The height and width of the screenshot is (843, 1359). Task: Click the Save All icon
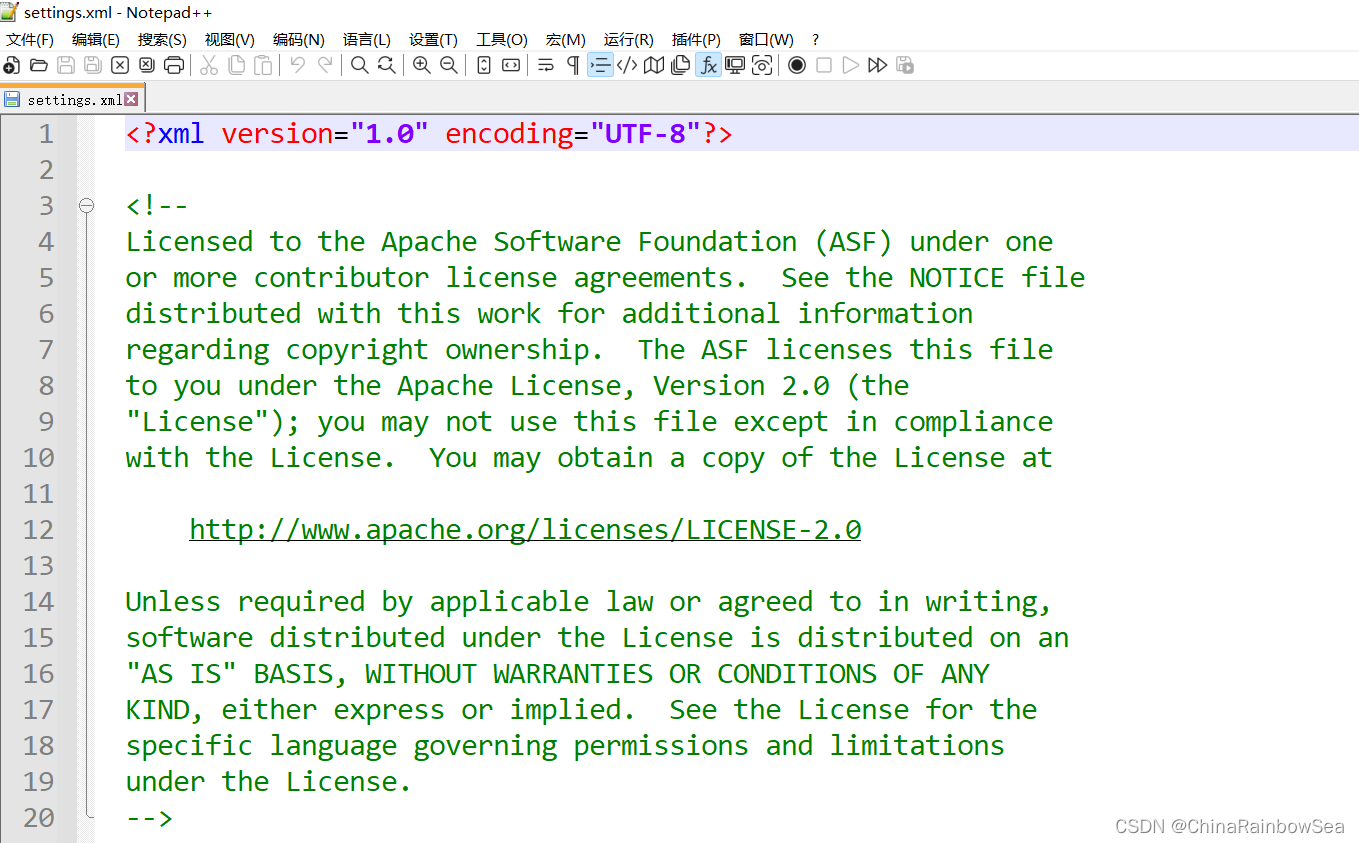[x=93, y=65]
